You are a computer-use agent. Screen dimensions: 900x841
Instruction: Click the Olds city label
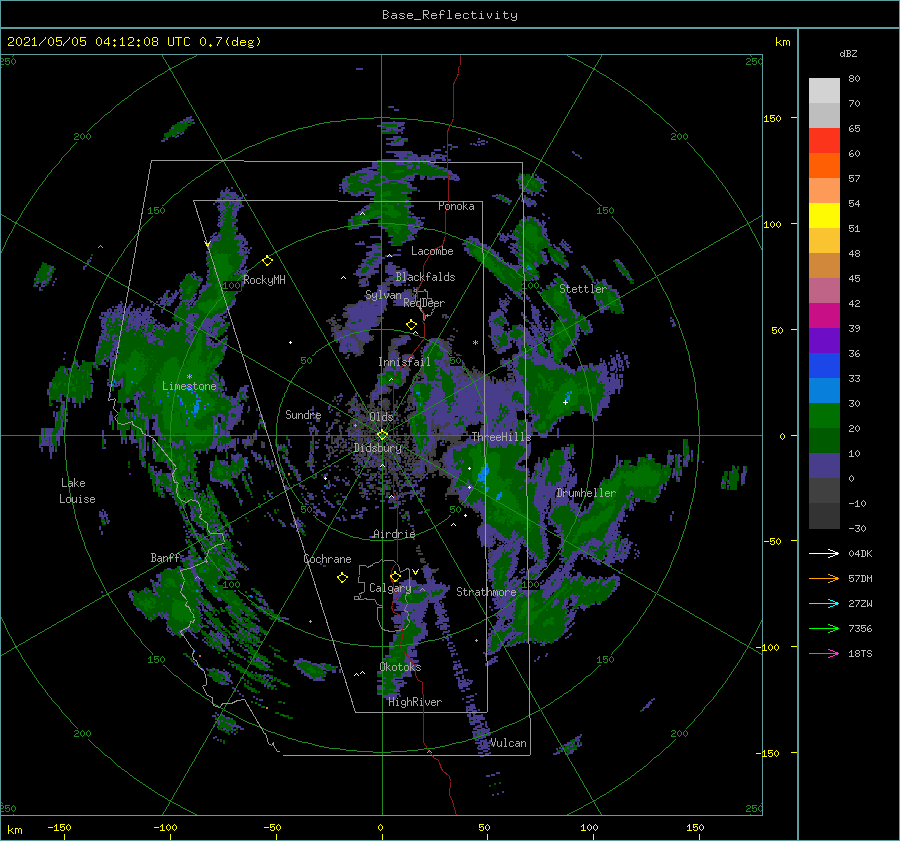click(x=381, y=417)
